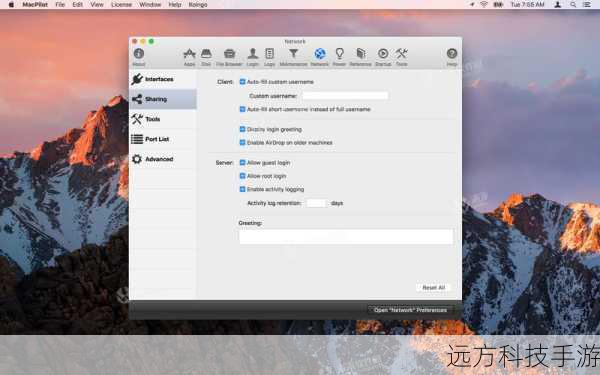600x375 pixels.
Task: Open the About toolbar icon
Action: 139,57
